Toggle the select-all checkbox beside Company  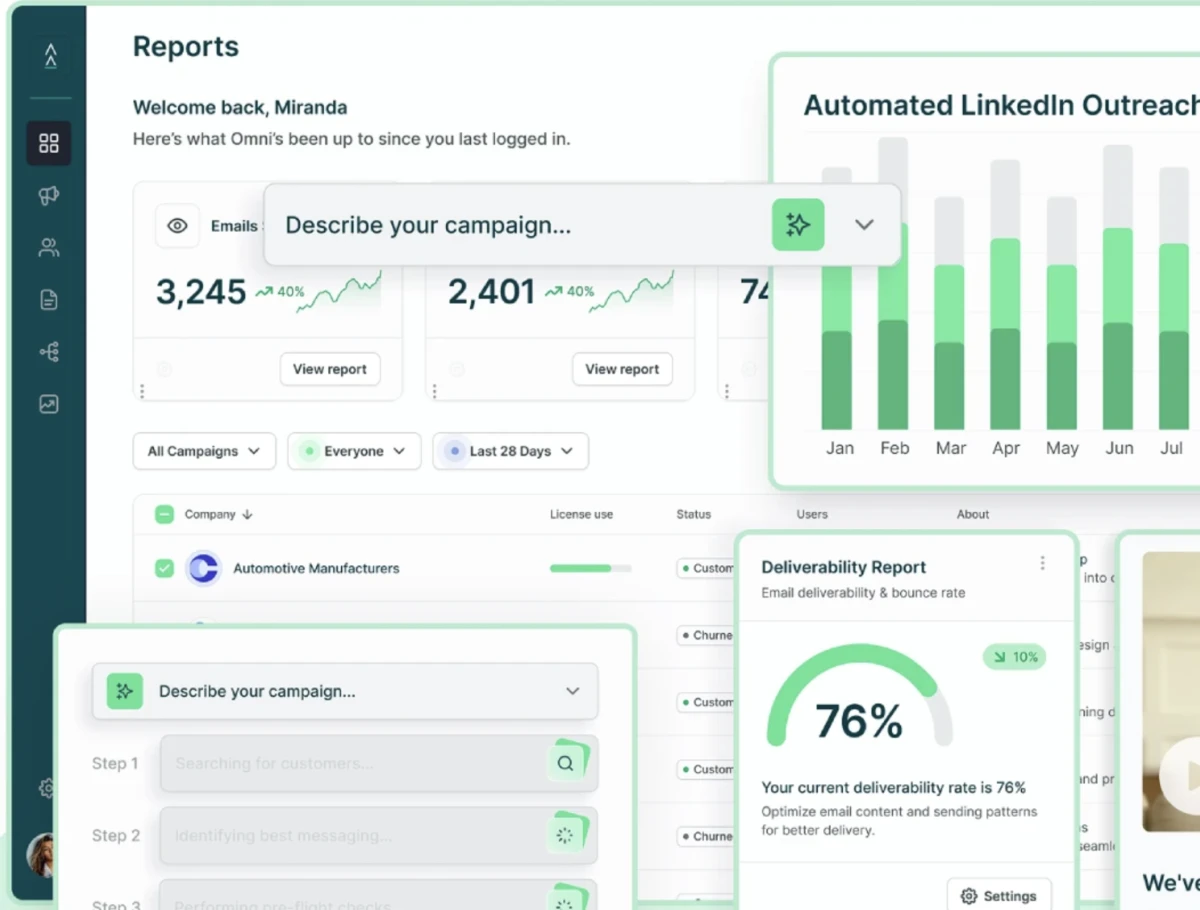[164, 514]
